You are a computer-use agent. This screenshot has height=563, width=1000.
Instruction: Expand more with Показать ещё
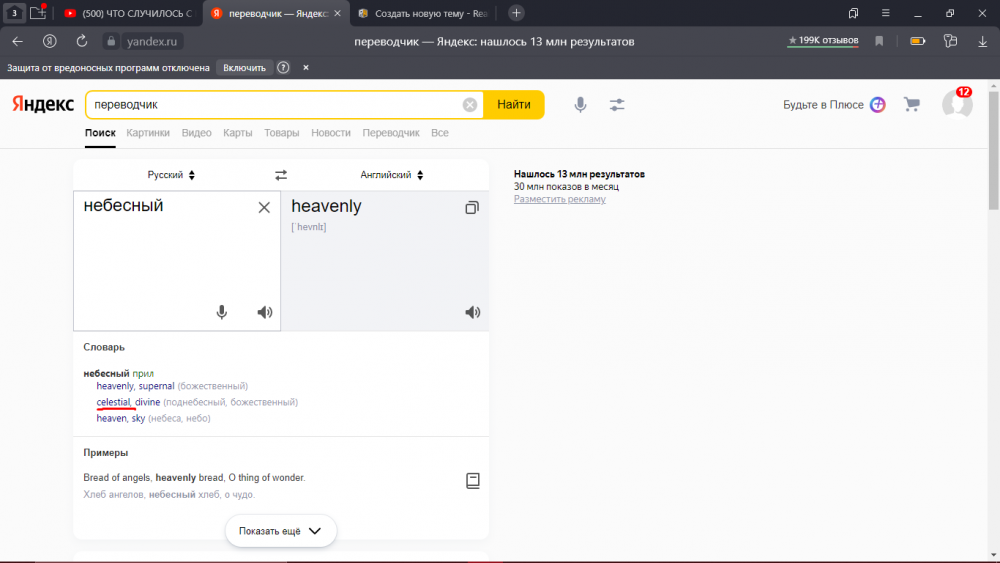click(281, 530)
